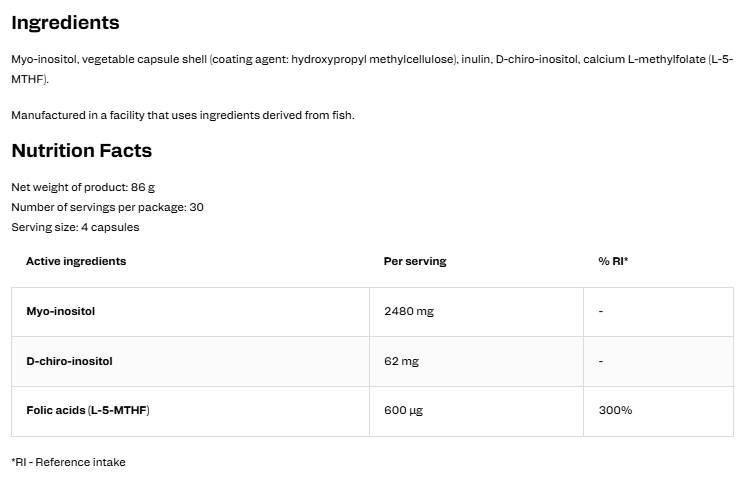The height and width of the screenshot is (479, 746).
Task: Click the 2480 mg value cell
Action: pyautogui.click(x=409, y=311)
